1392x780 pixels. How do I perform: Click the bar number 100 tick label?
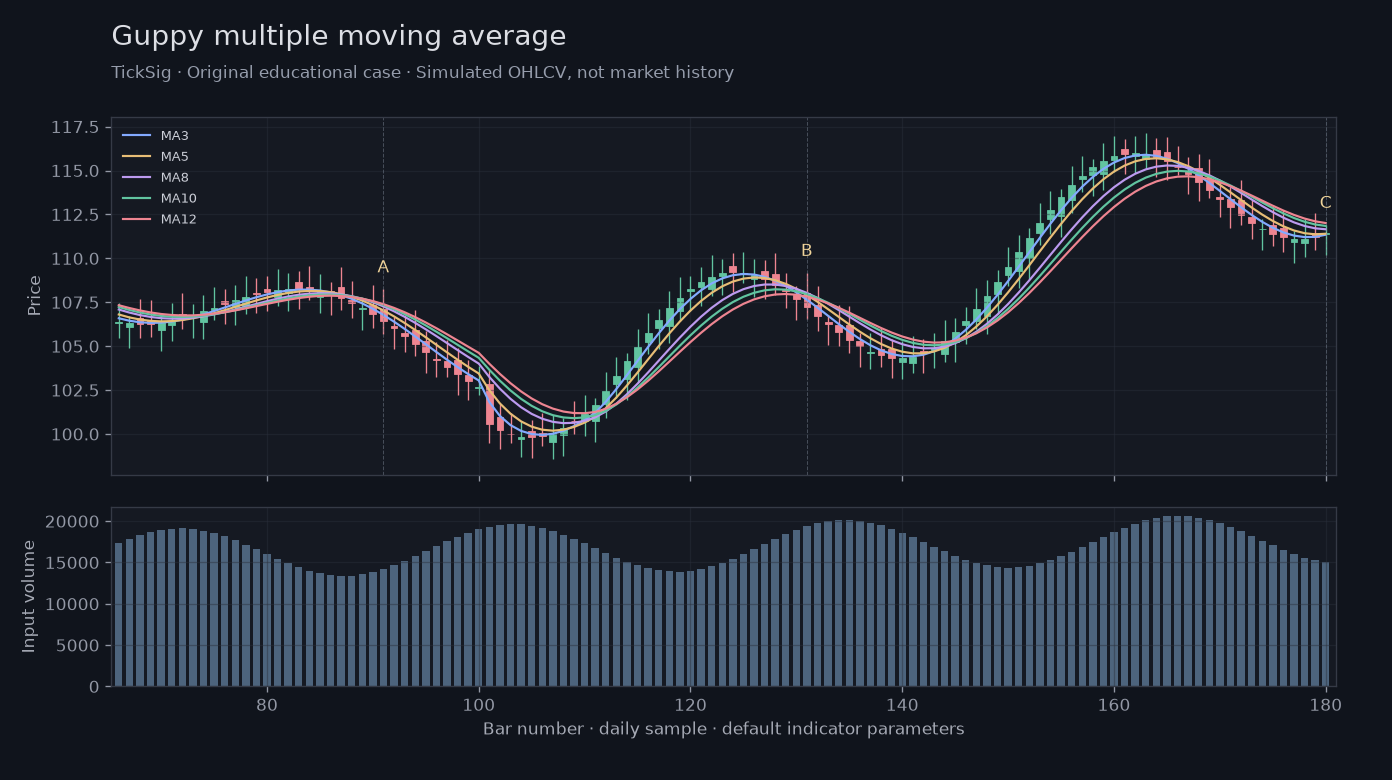pyautogui.click(x=479, y=703)
